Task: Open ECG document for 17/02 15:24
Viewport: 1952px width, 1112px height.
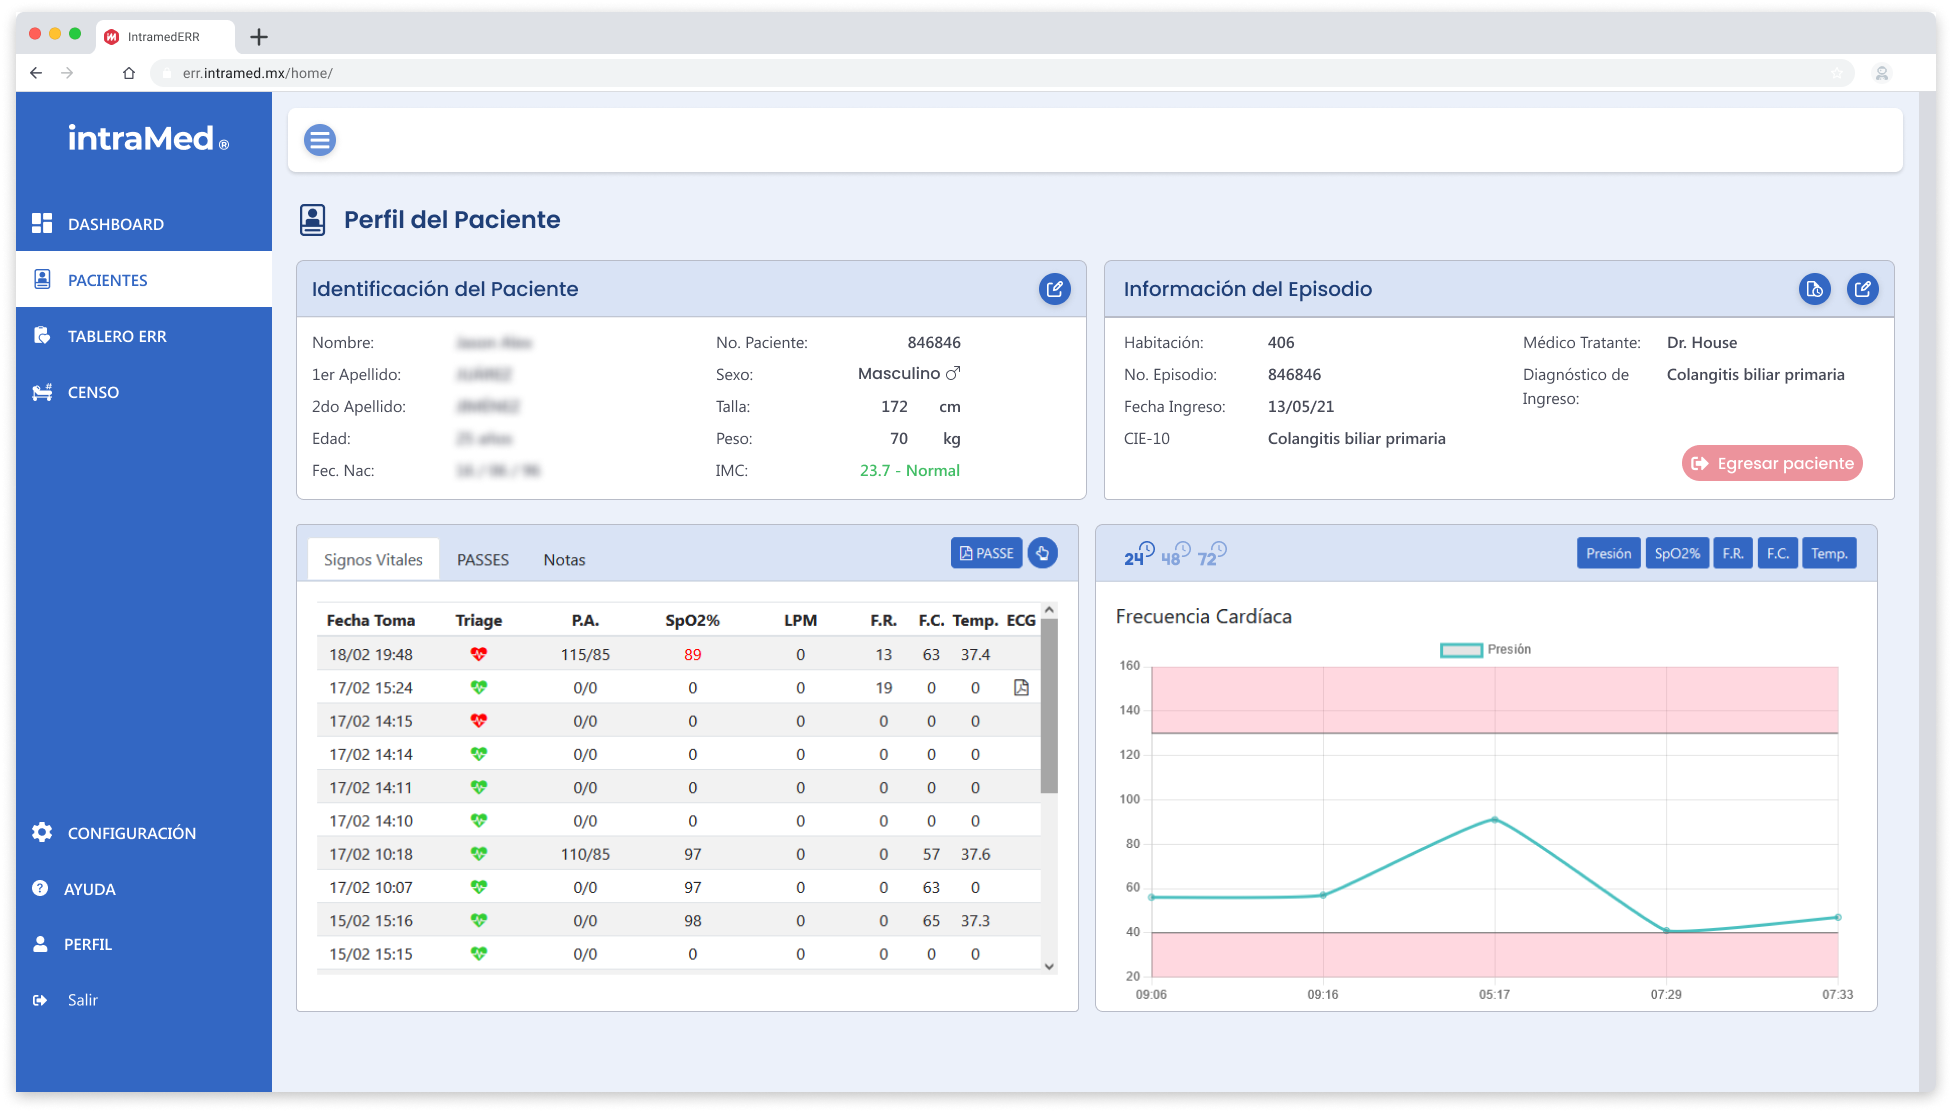Action: (1021, 687)
